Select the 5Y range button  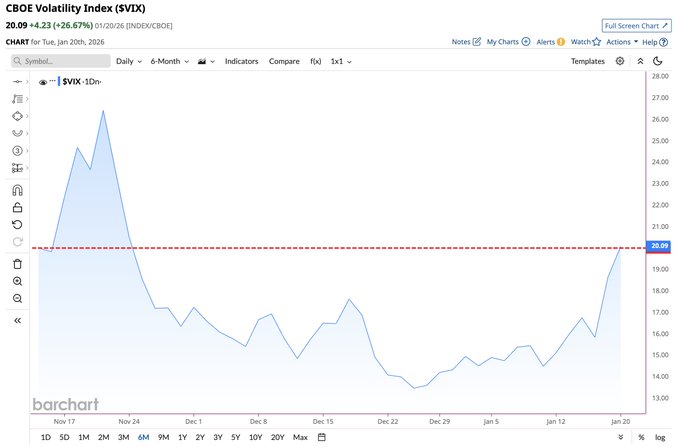pos(235,437)
